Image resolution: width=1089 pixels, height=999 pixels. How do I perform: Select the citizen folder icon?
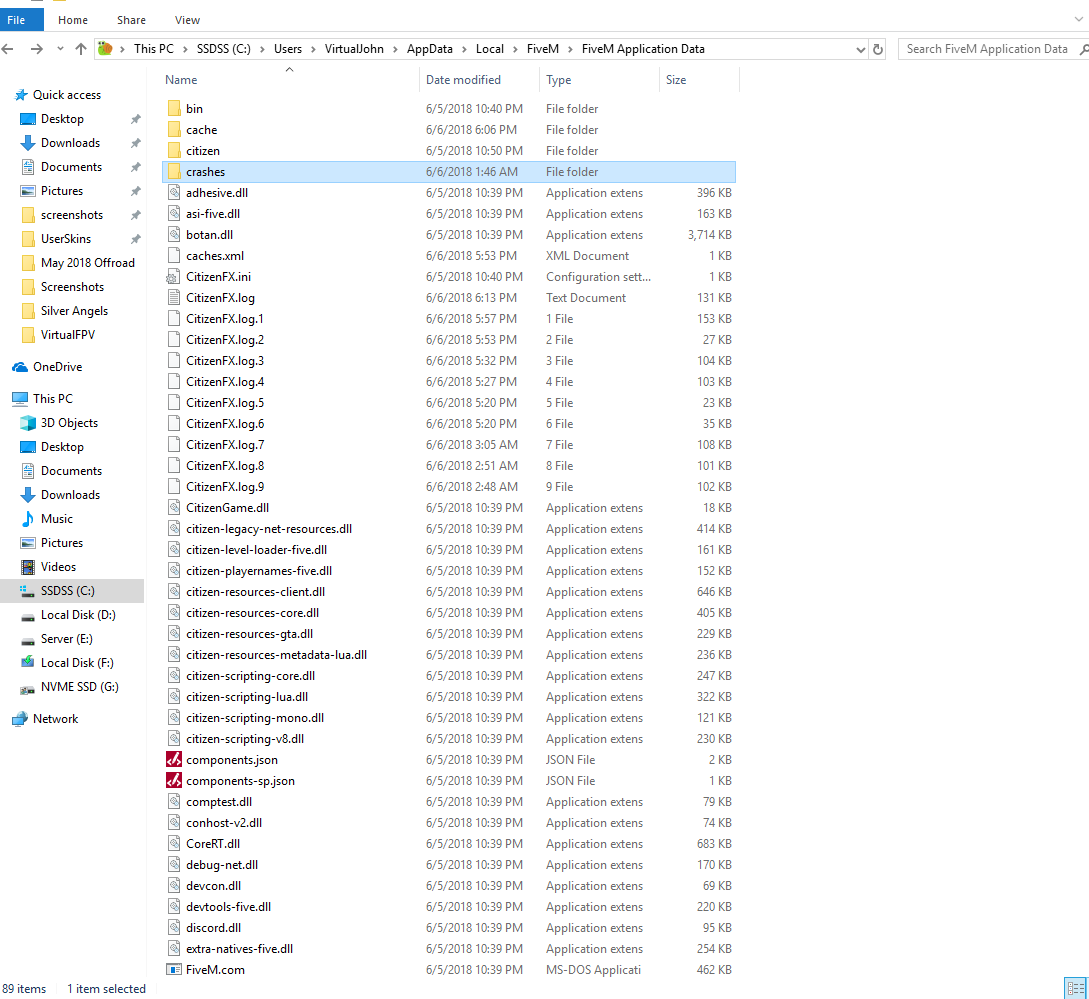(174, 150)
